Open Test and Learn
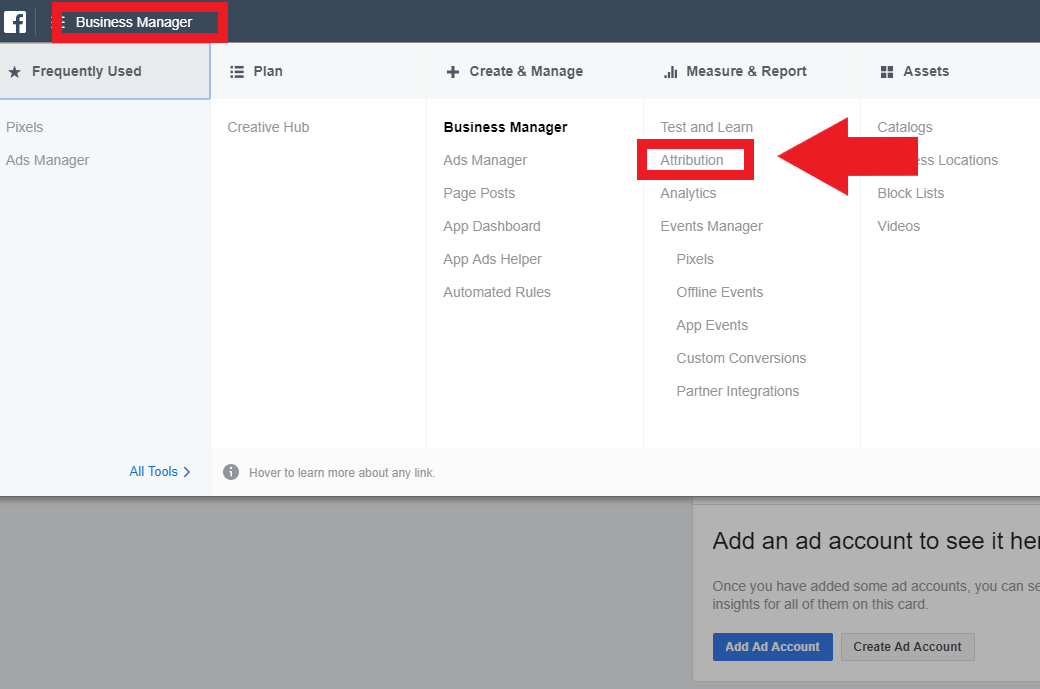This screenshot has height=689, width=1040. pyautogui.click(x=706, y=127)
